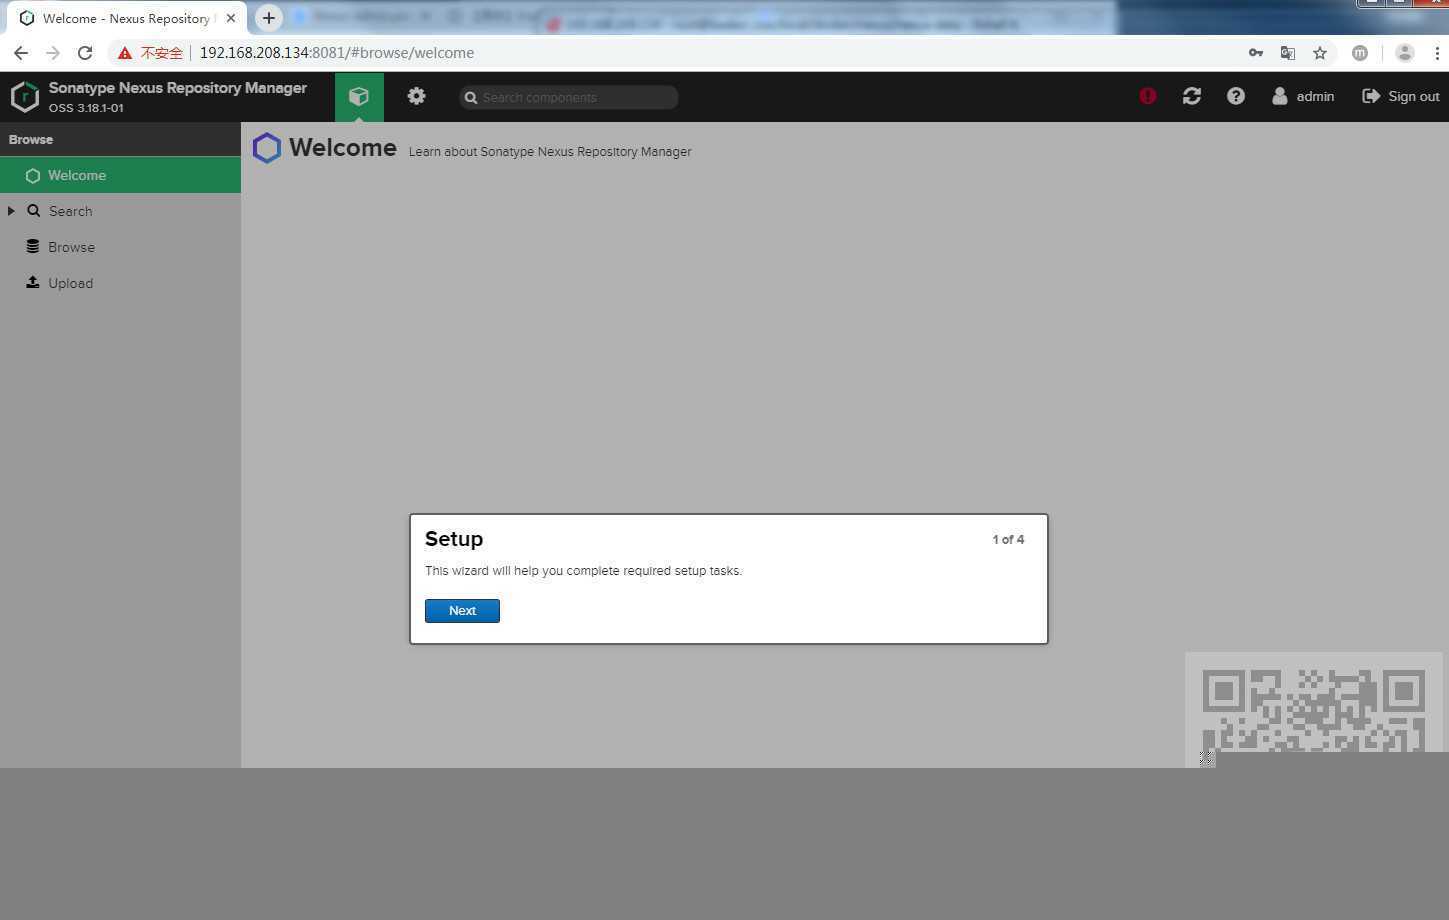Image resolution: width=1449 pixels, height=920 pixels.
Task: Open the Browse cube icon in header
Action: (x=359, y=97)
